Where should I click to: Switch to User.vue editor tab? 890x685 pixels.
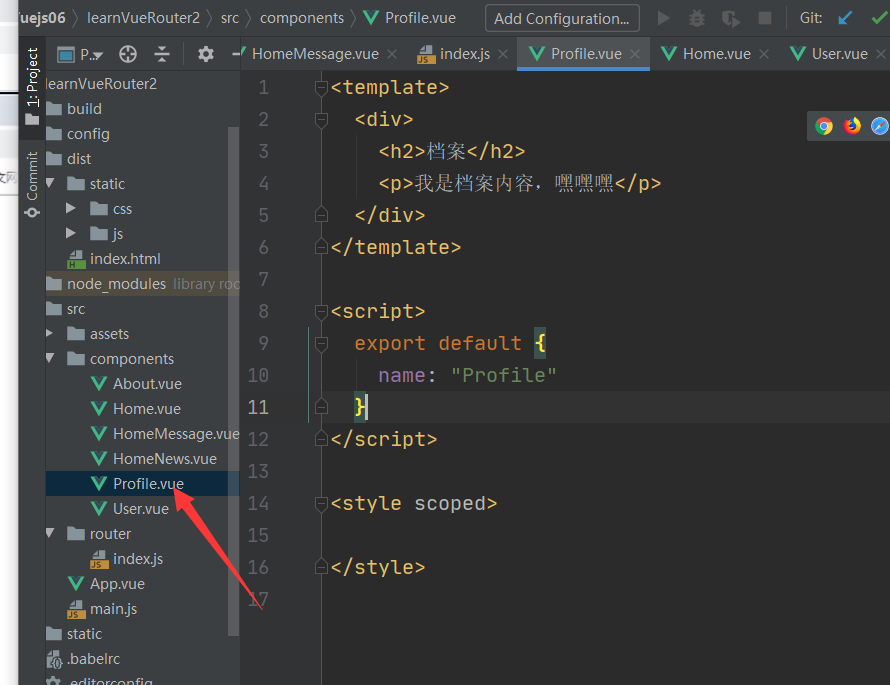pos(829,54)
